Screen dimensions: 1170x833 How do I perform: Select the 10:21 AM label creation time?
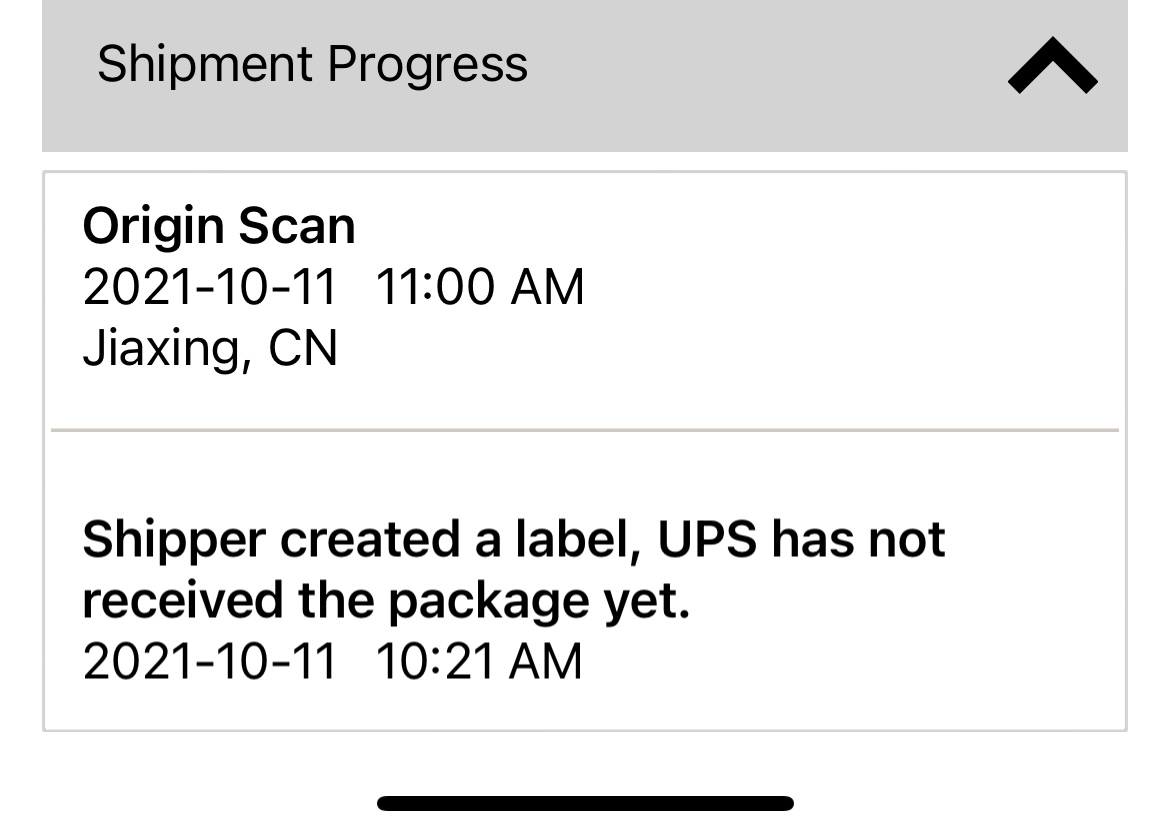click(479, 662)
